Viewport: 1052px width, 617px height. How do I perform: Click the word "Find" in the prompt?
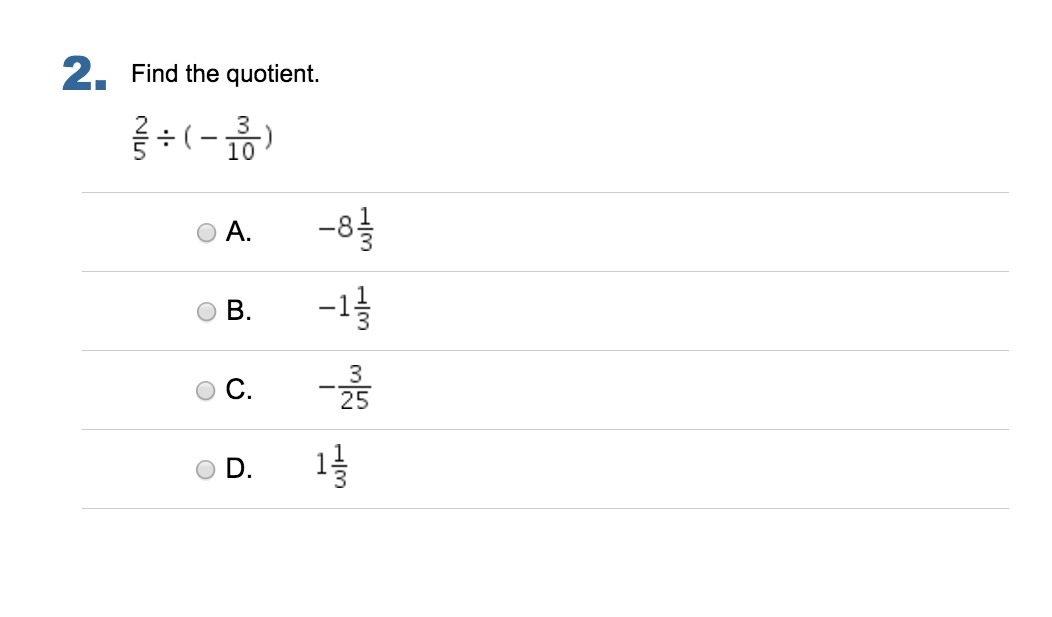[x=154, y=73]
